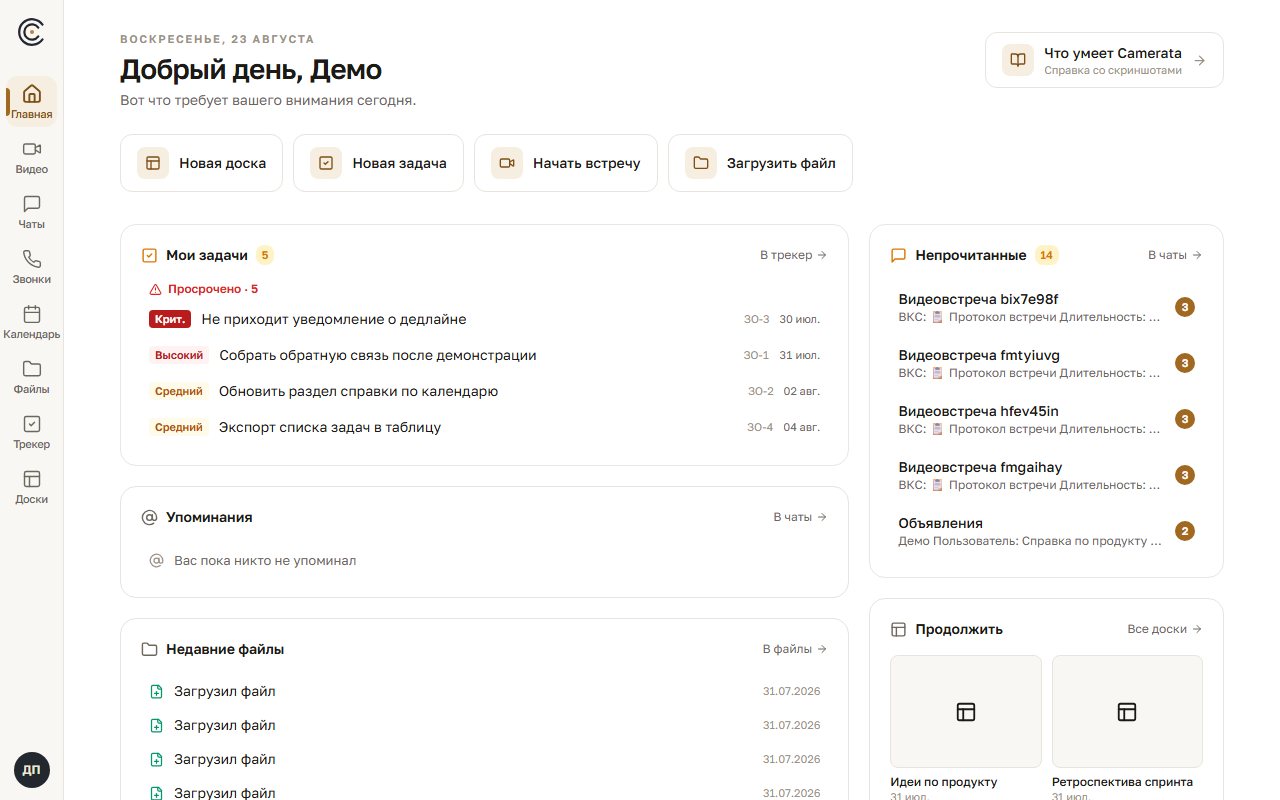The height and width of the screenshot is (800, 1280).
Task: Open the Объявления chat
Action: (1046, 531)
